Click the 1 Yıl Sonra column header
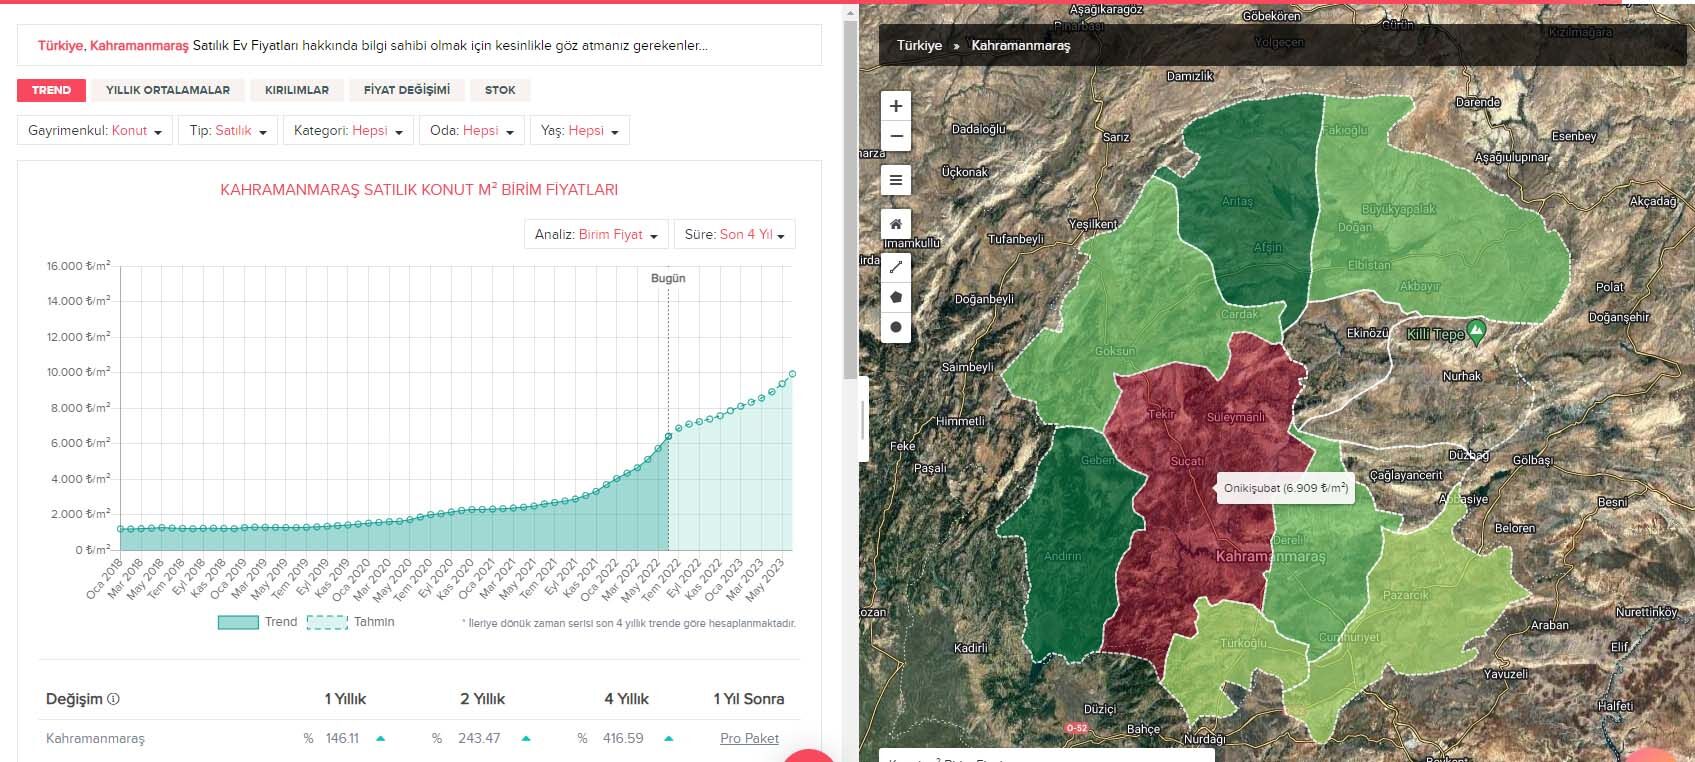Screen dimensions: 1695x762 pyautogui.click(x=749, y=699)
